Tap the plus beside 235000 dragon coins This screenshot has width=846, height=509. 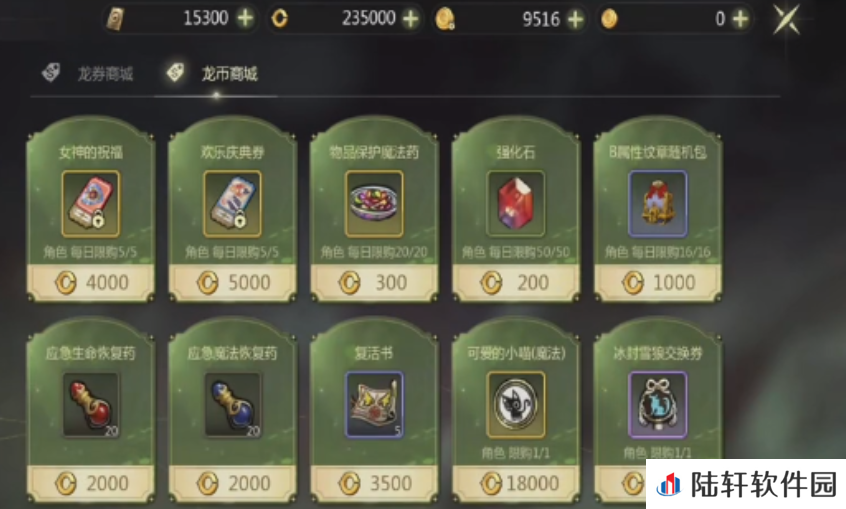[411, 19]
